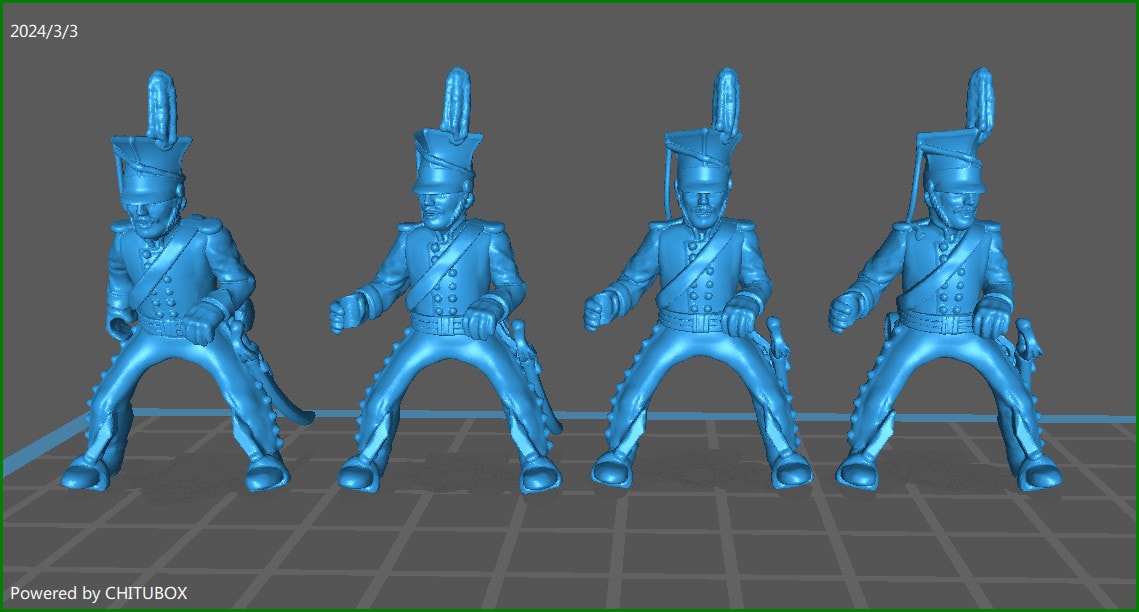The image size is (1139, 612).
Task: Click the shako hat of the second soldier
Action: coord(446,160)
